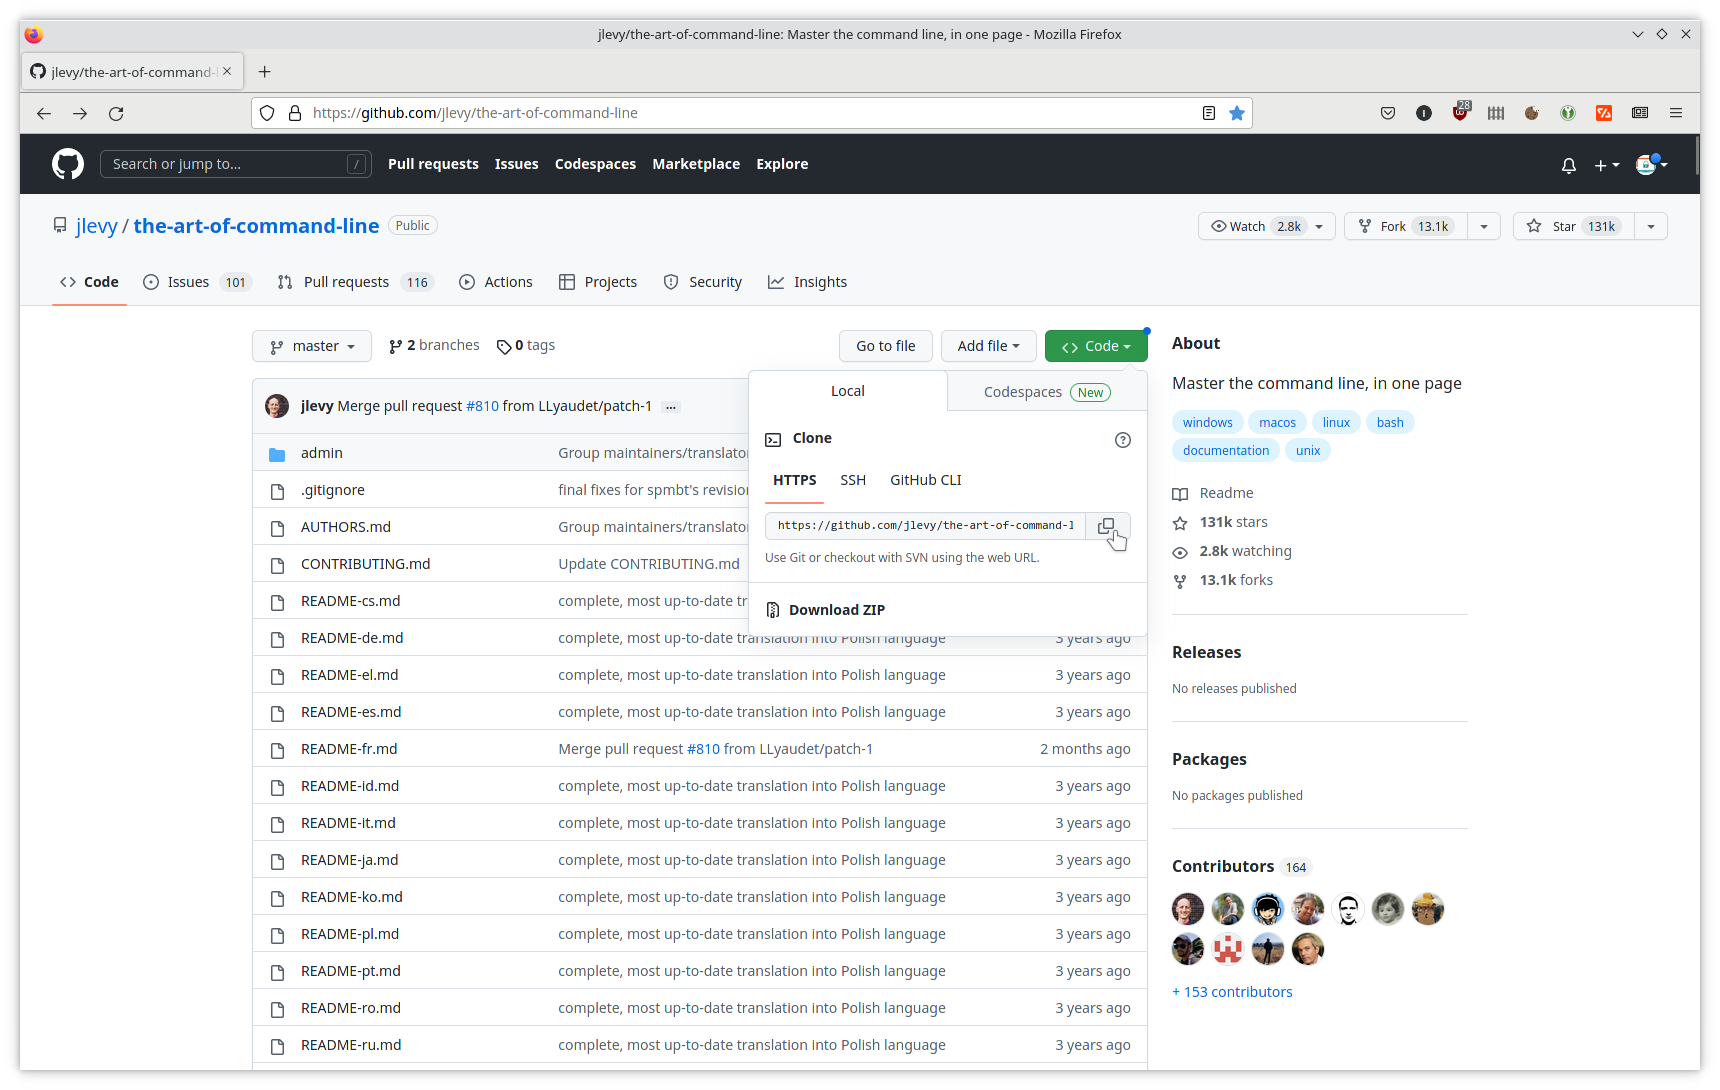Toggle reader view in the address bar
This screenshot has height=1090, width=1720.
click(1208, 113)
